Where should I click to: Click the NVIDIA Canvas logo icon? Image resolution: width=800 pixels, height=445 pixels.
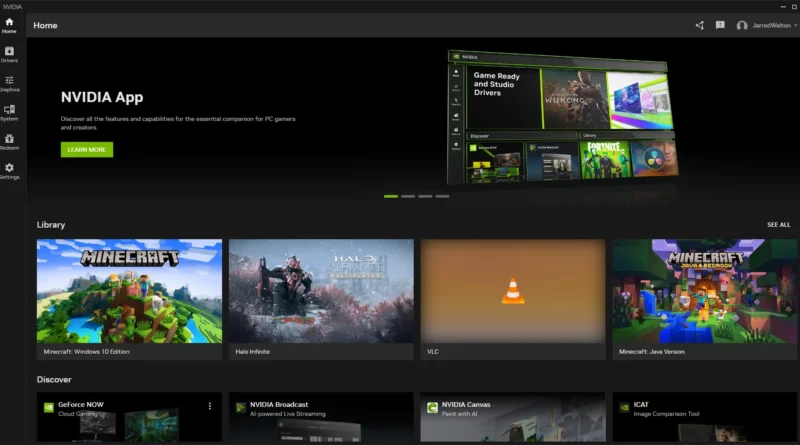click(x=432, y=407)
